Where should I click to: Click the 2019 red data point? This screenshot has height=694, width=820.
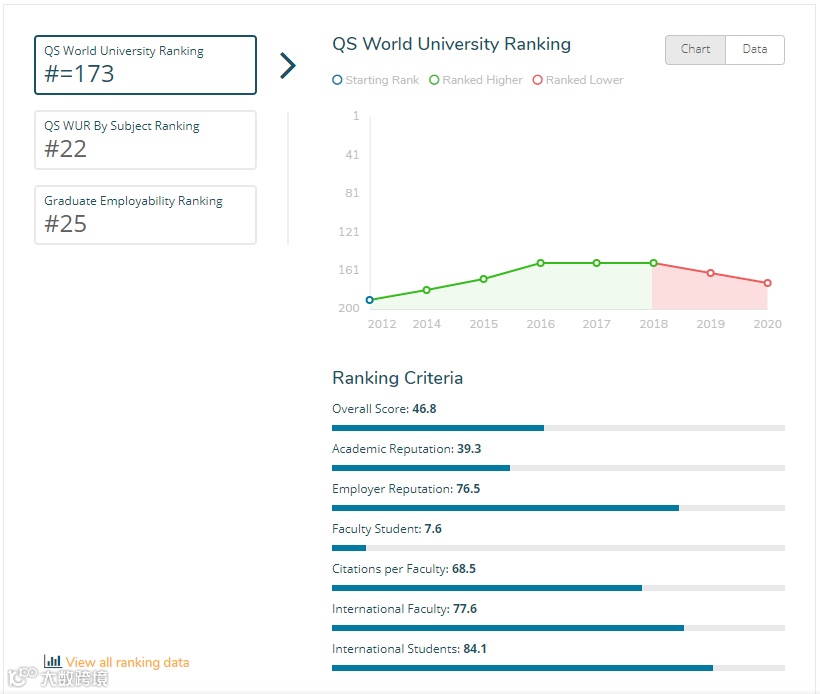[x=711, y=273]
